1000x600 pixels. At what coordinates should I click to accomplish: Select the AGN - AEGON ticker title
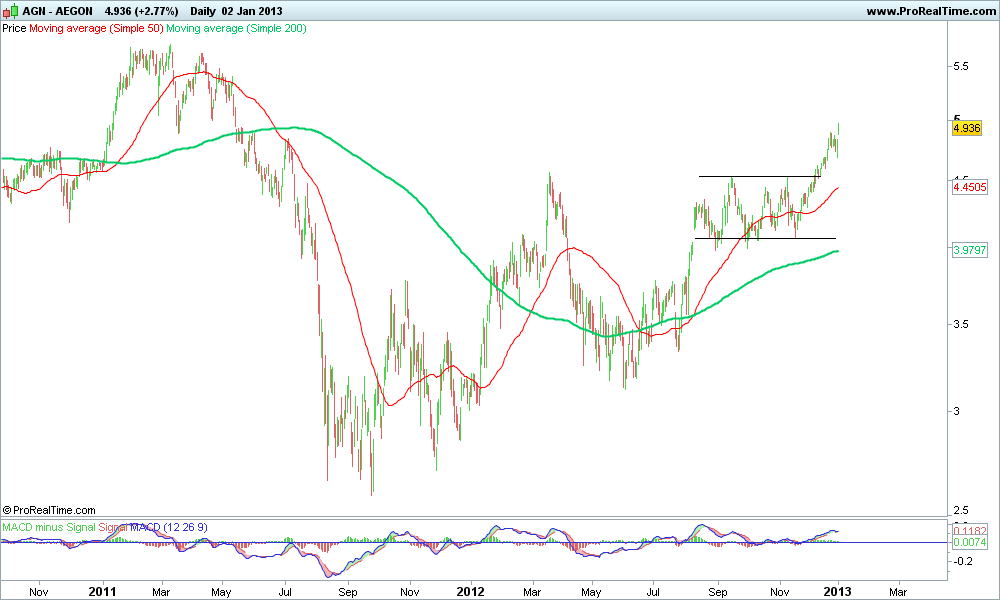[57, 11]
